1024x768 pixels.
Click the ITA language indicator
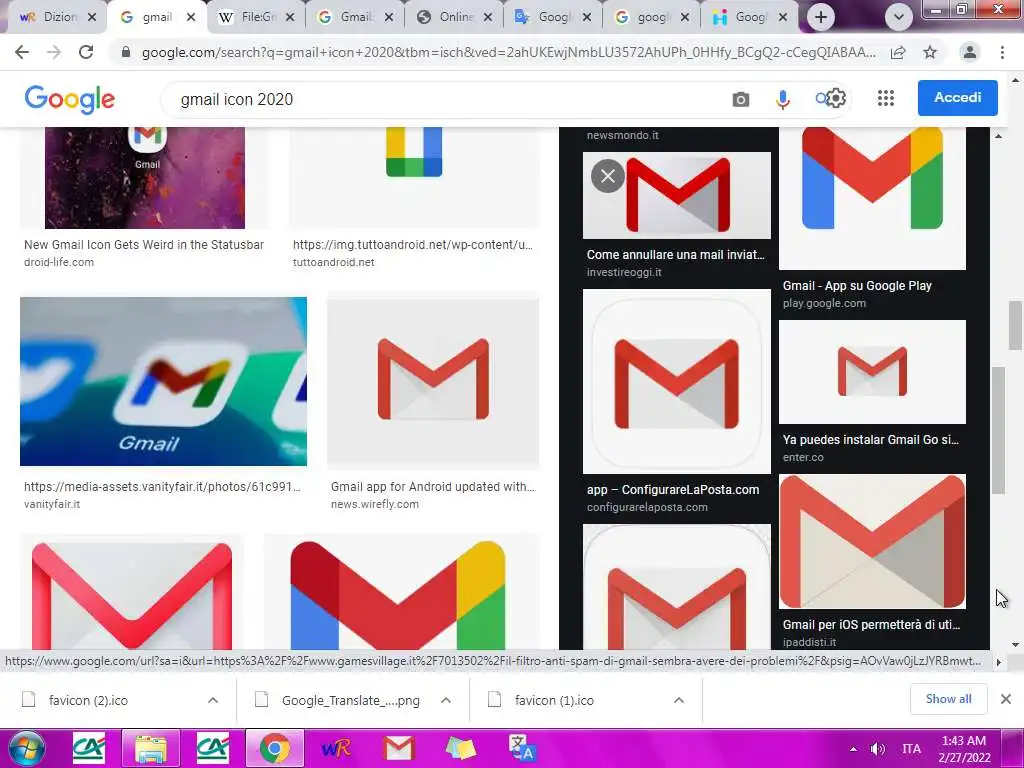click(911, 749)
